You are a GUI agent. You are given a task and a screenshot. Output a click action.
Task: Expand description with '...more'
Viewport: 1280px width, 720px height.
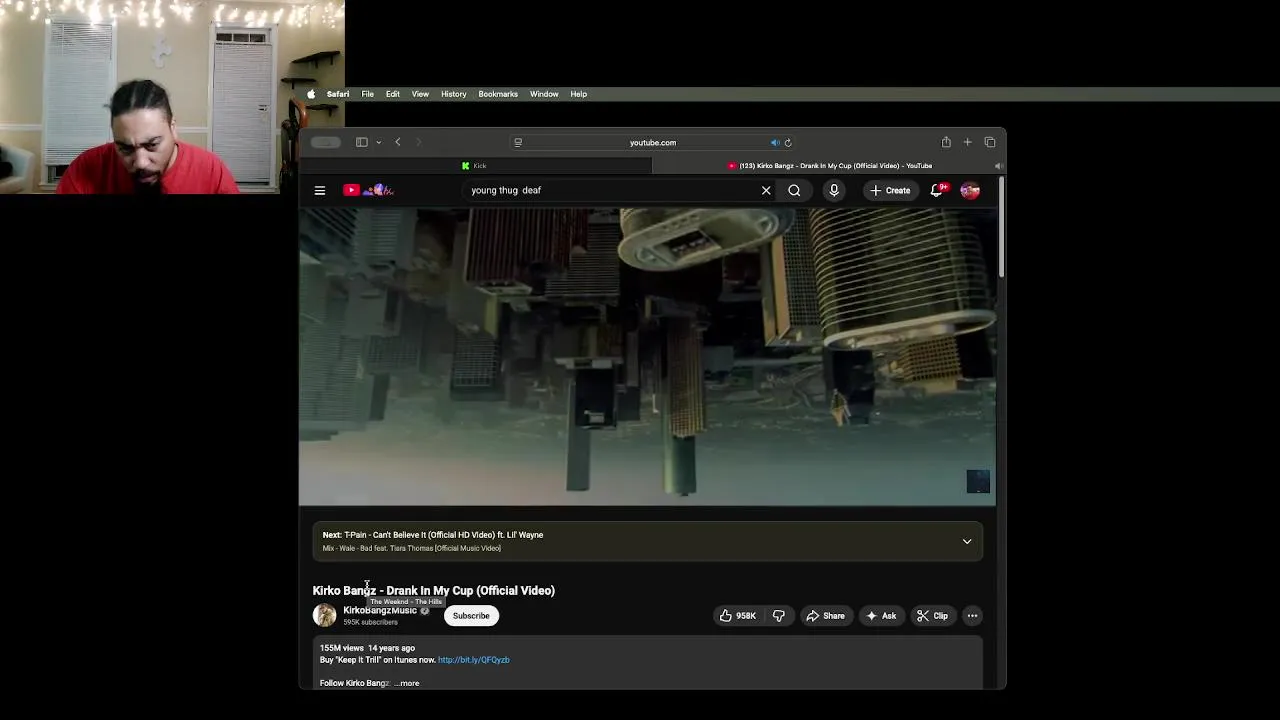(407, 683)
